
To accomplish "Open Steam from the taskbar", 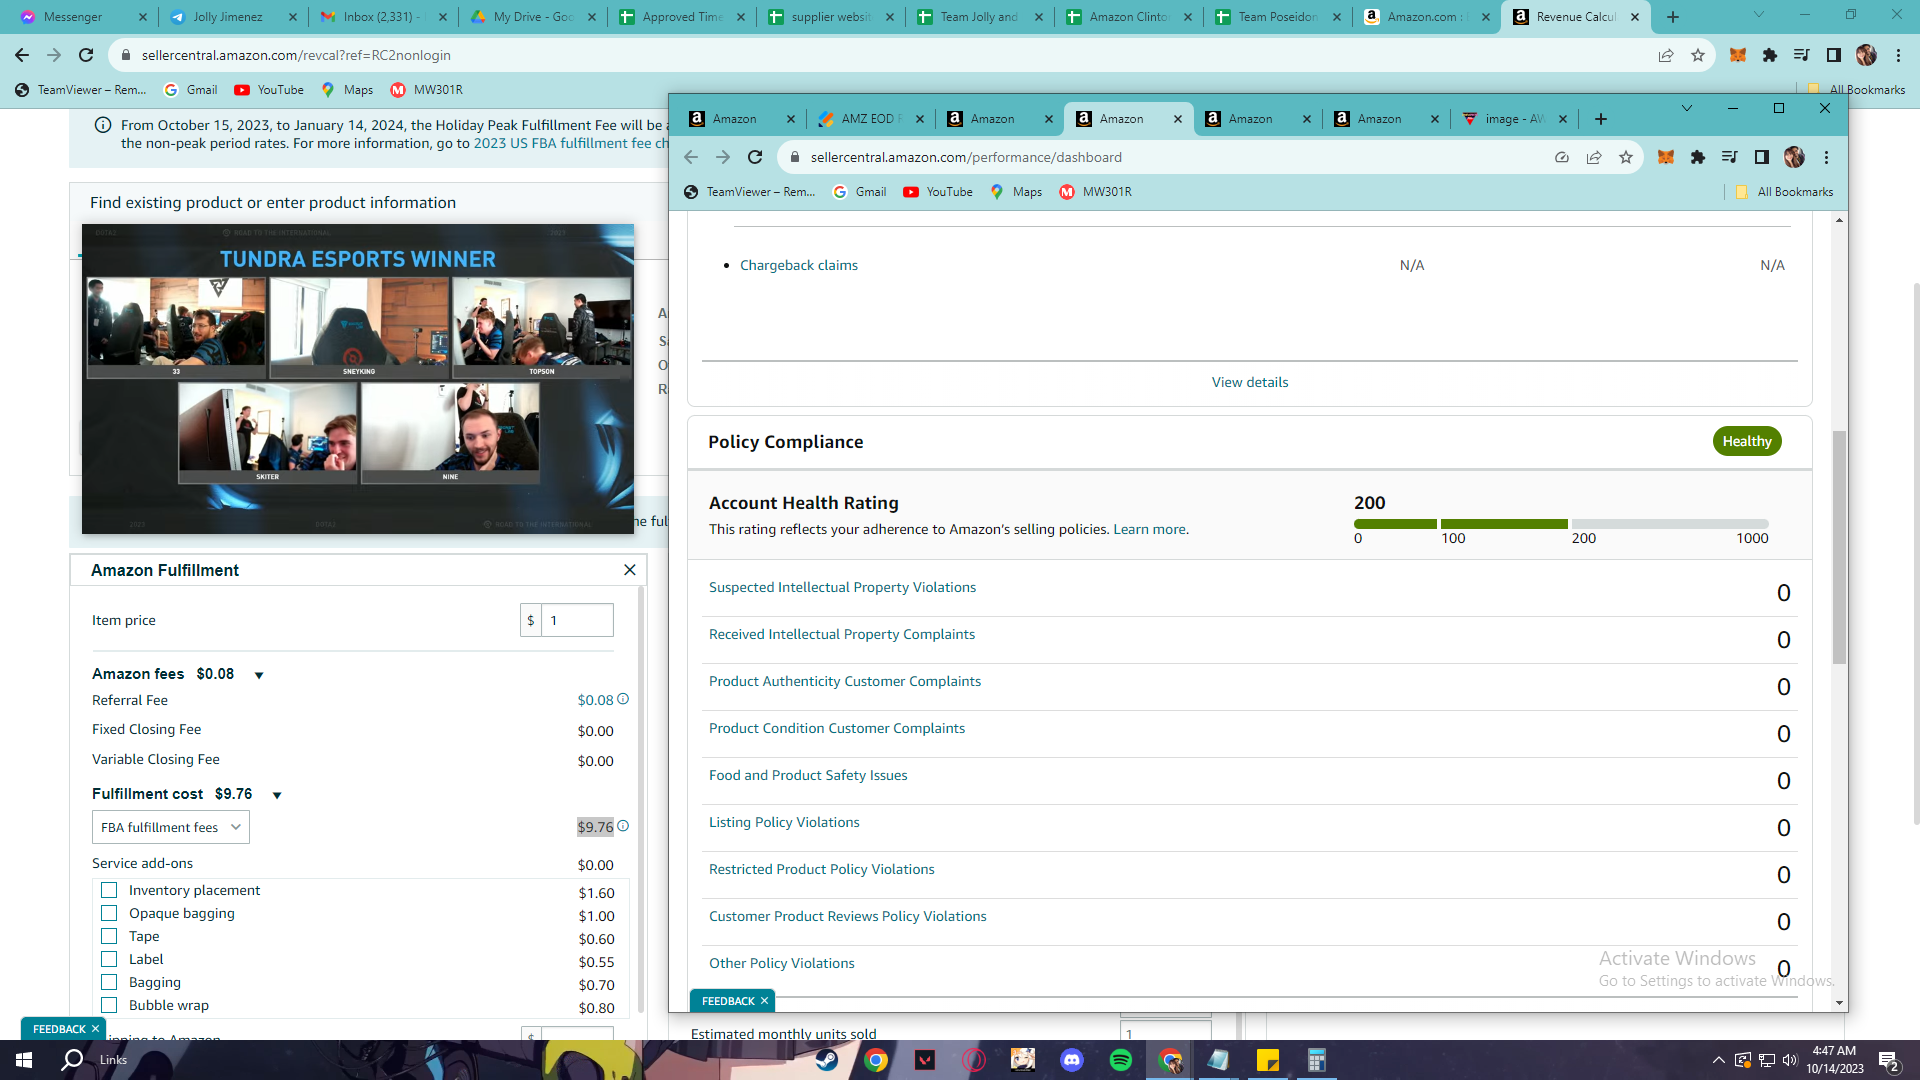I will click(827, 1060).
